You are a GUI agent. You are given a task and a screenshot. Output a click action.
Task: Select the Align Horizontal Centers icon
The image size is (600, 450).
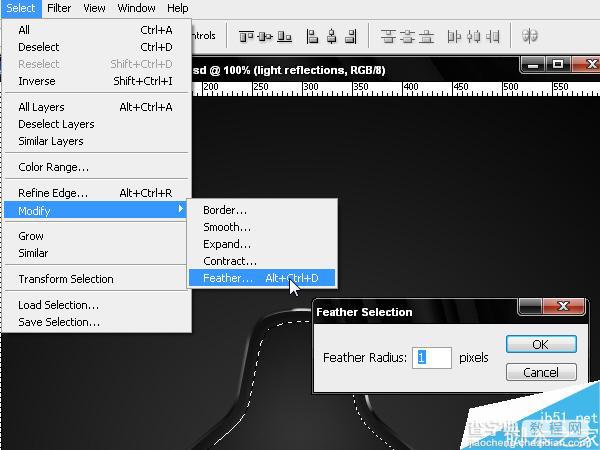pyautogui.click(x=331, y=37)
